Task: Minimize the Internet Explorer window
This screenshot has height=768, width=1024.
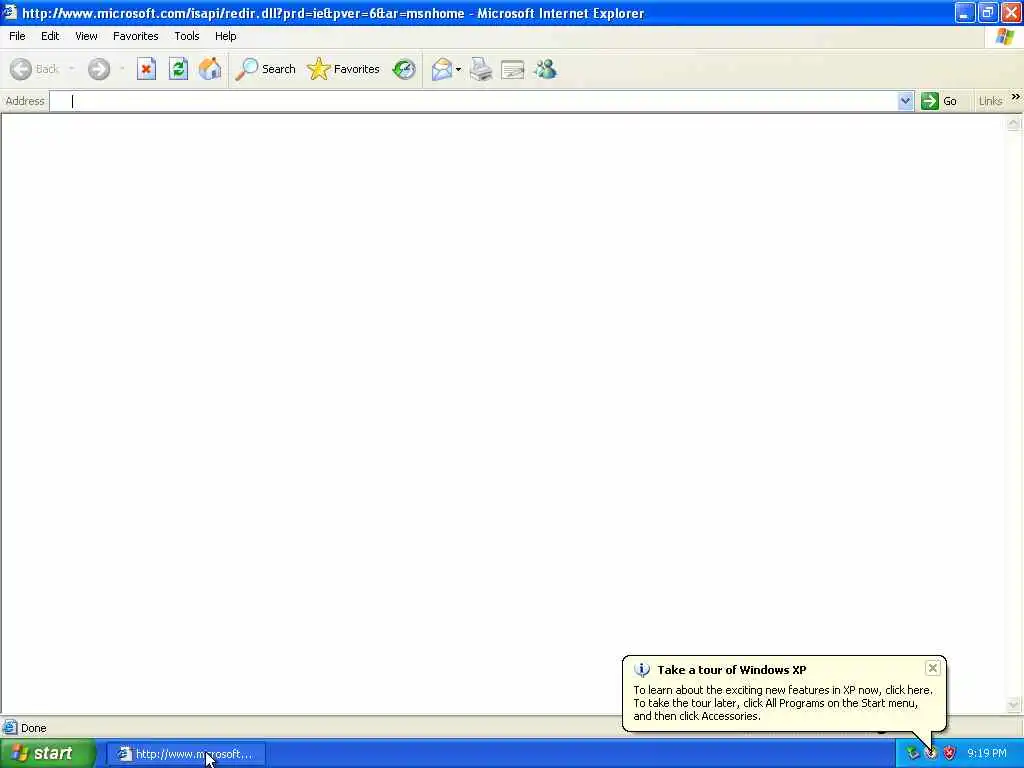Action: coord(964,12)
